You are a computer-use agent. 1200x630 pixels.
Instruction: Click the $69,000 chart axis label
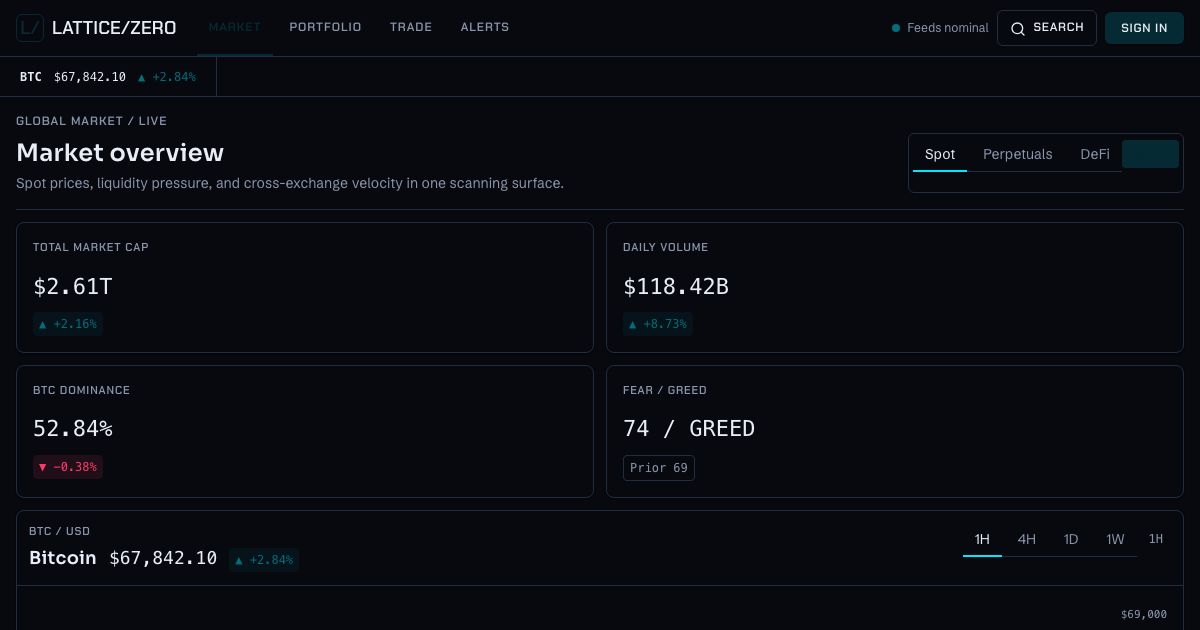[1144, 614]
